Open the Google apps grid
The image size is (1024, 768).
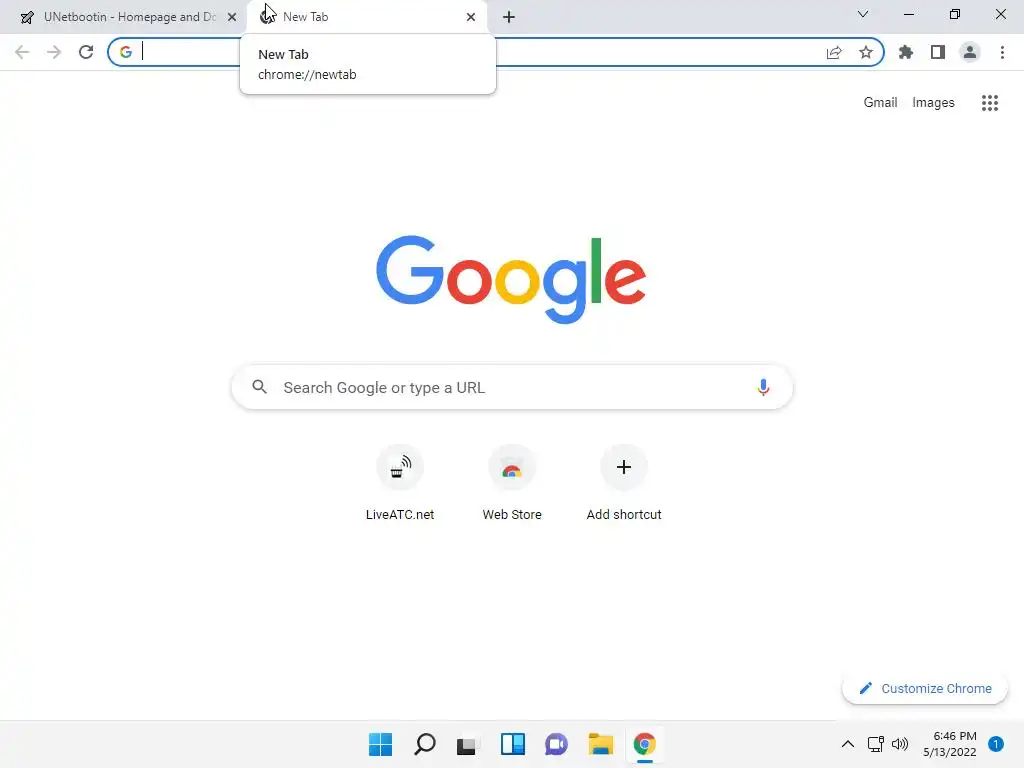990,103
